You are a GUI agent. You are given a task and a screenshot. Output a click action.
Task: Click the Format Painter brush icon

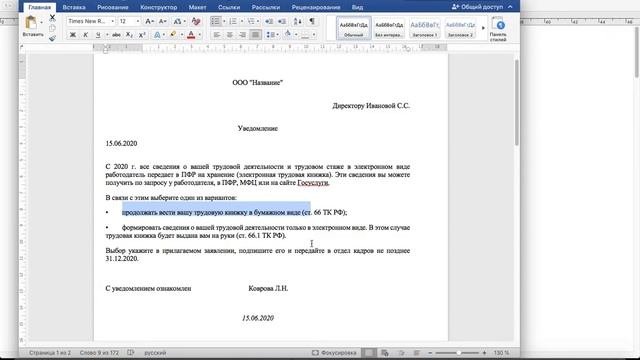coord(52,38)
